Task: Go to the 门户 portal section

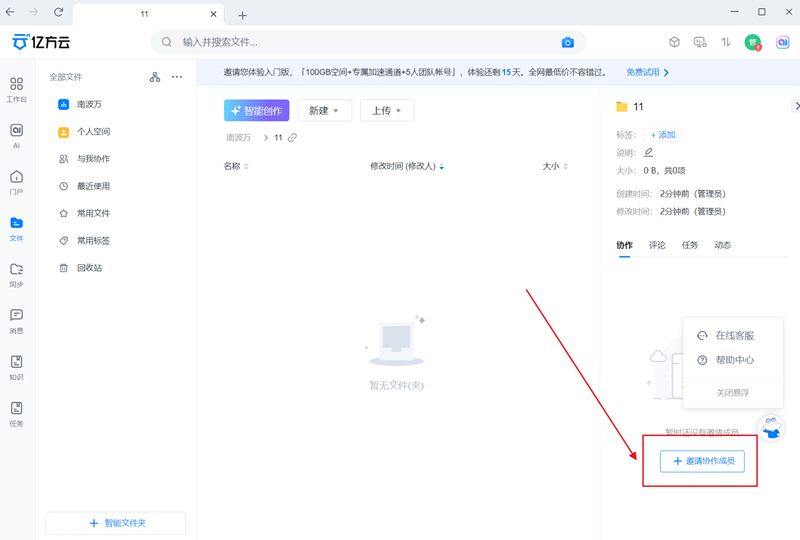Action: click(x=16, y=182)
